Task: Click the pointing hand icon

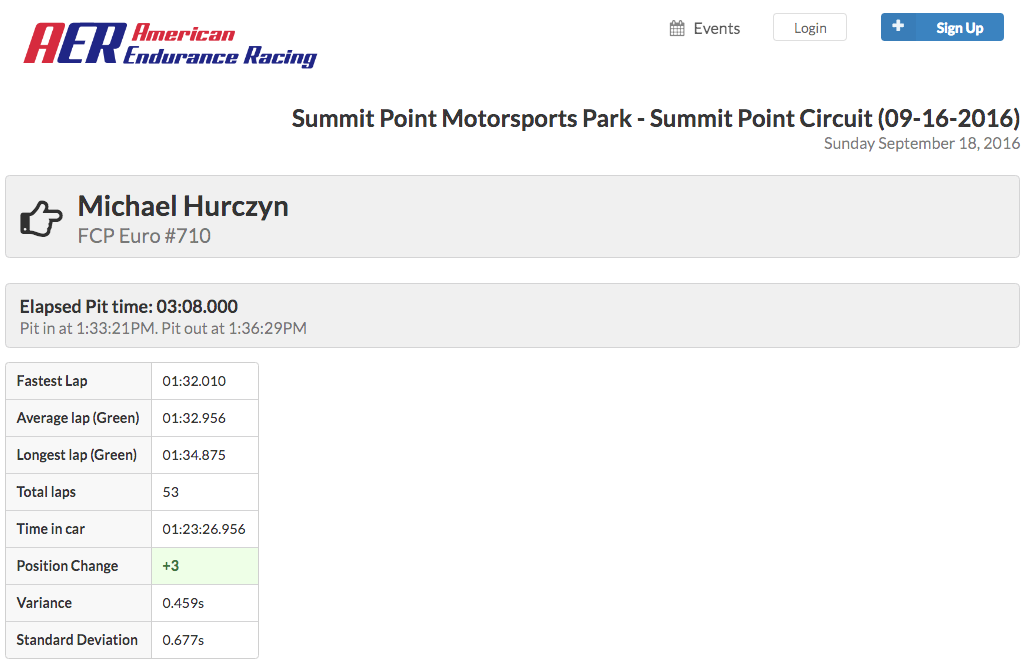Action: [42, 219]
